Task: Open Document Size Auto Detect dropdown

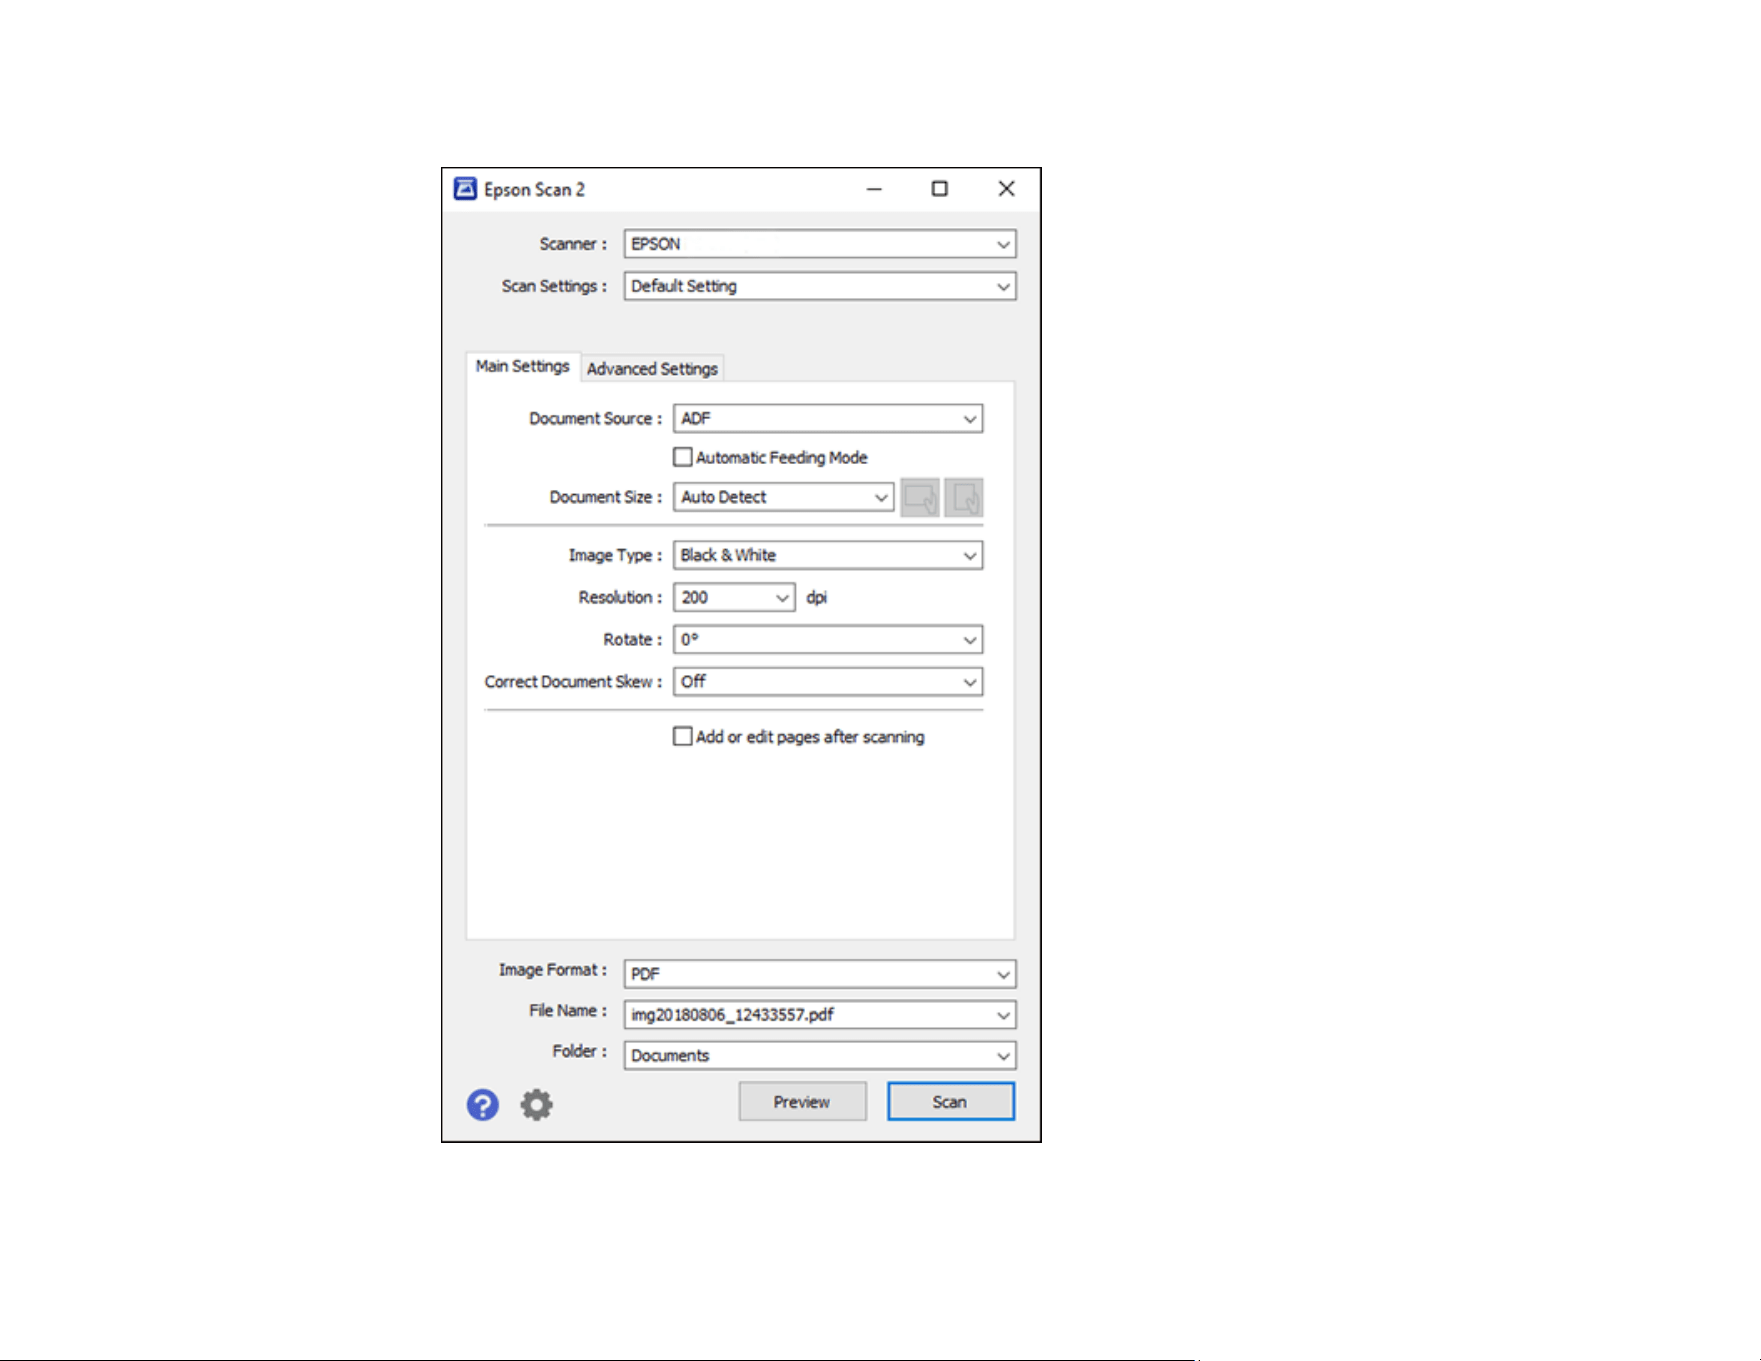Action: 784,497
